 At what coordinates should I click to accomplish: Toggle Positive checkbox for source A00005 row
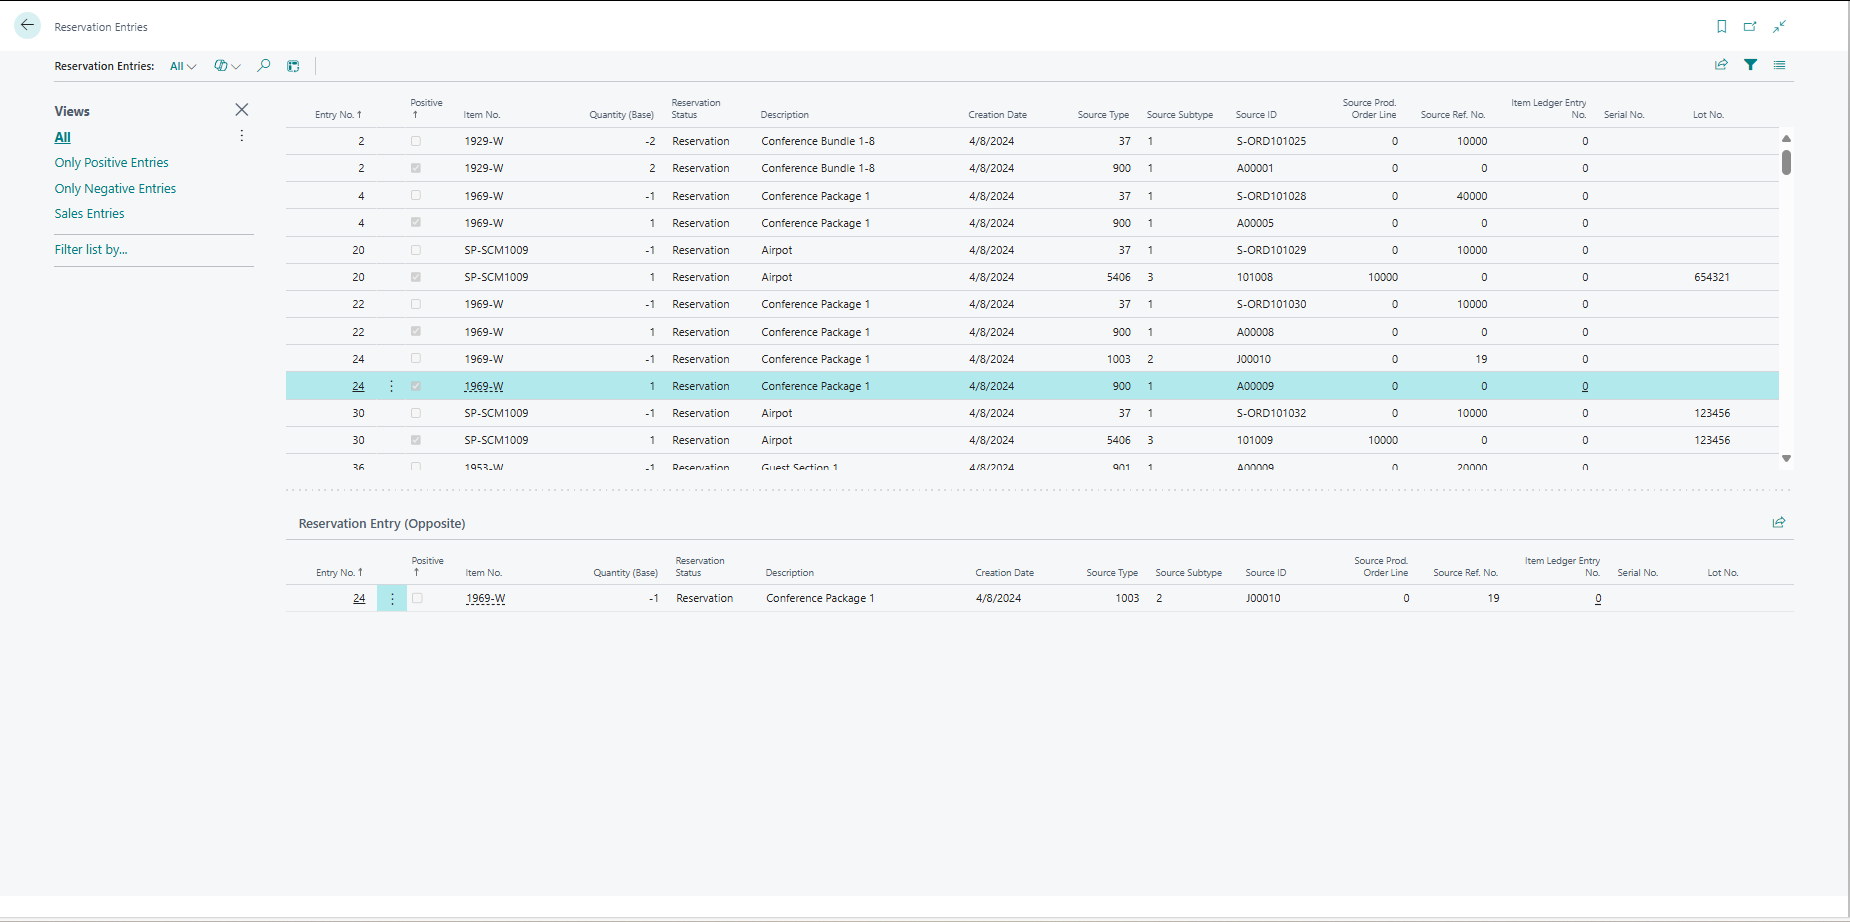click(416, 223)
